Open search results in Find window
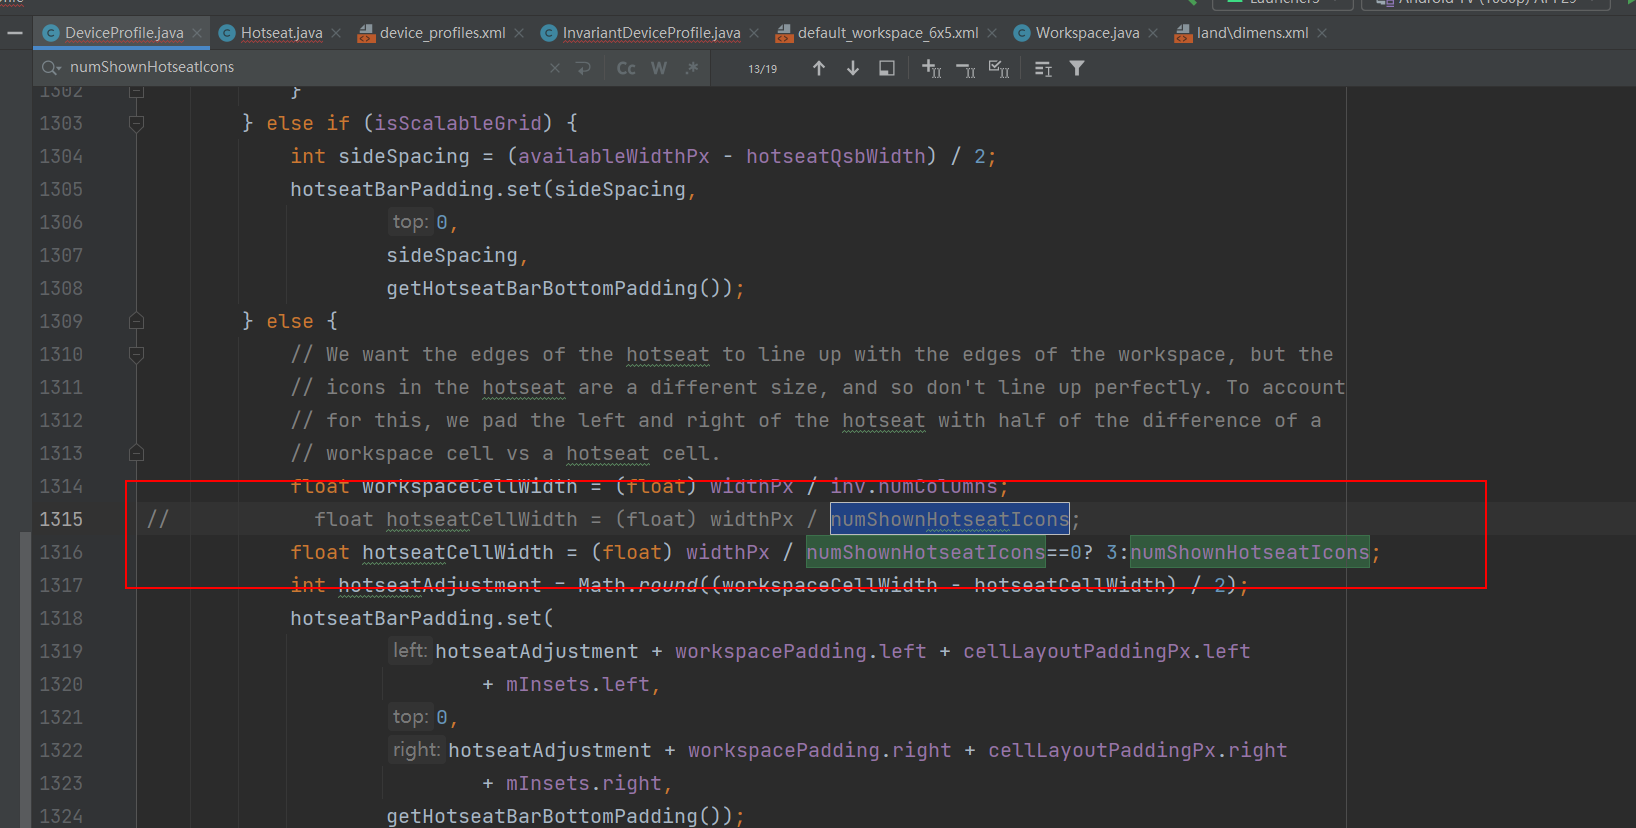Image resolution: width=1636 pixels, height=828 pixels. [x=887, y=68]
